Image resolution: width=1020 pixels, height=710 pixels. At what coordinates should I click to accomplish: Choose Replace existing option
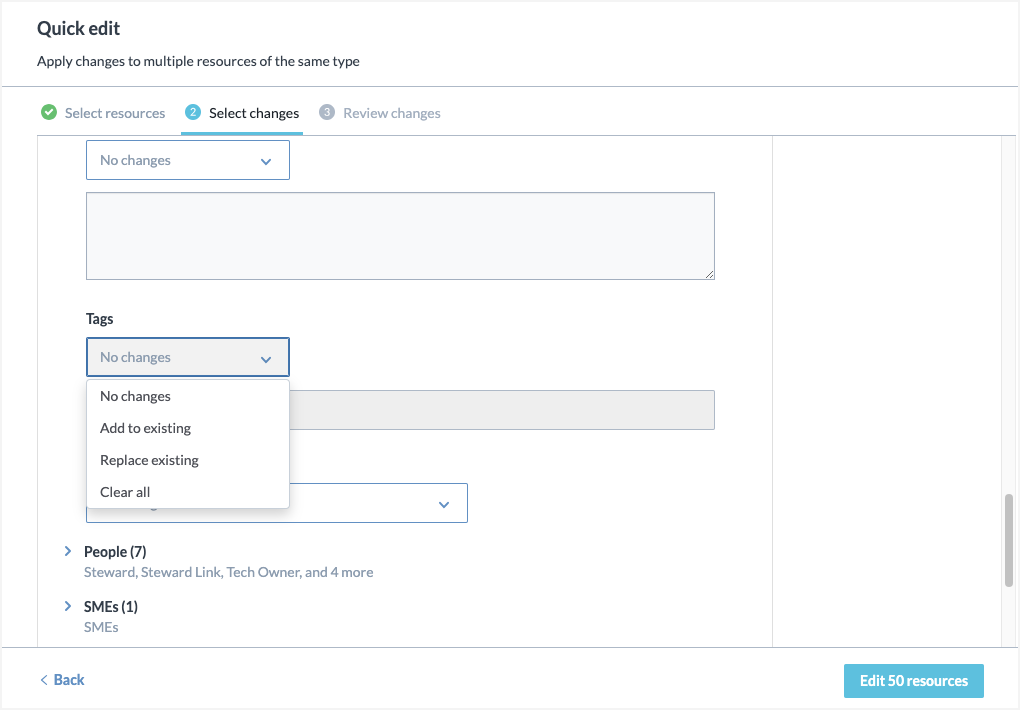(x=188, y=460)
